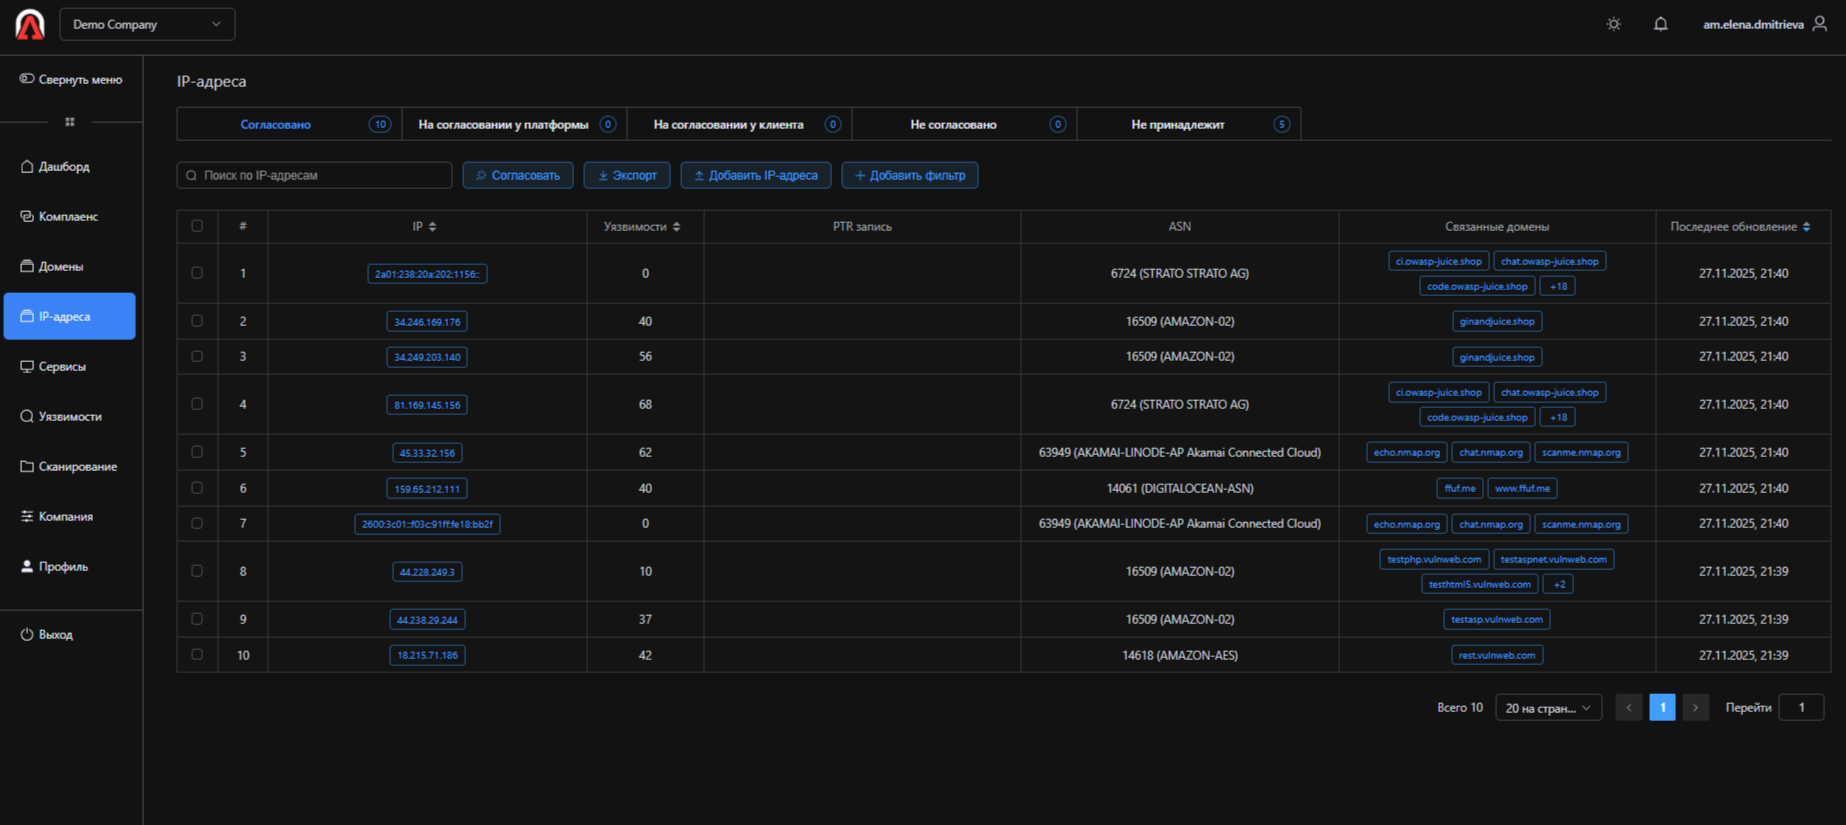This screenshot has width=1846, height=825.
Task: Select the checkbox for row 1
Action: coord(197,273)
